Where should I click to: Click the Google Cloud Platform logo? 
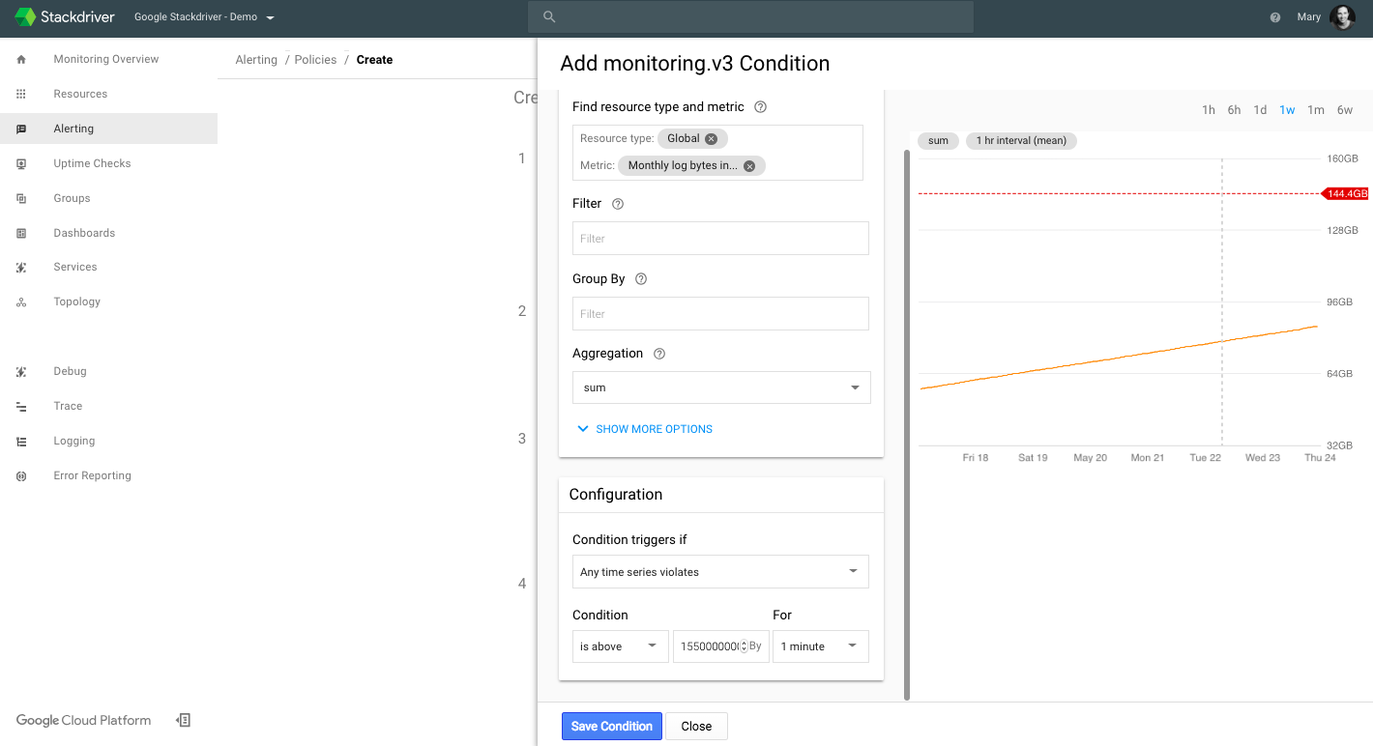point(83,720)
